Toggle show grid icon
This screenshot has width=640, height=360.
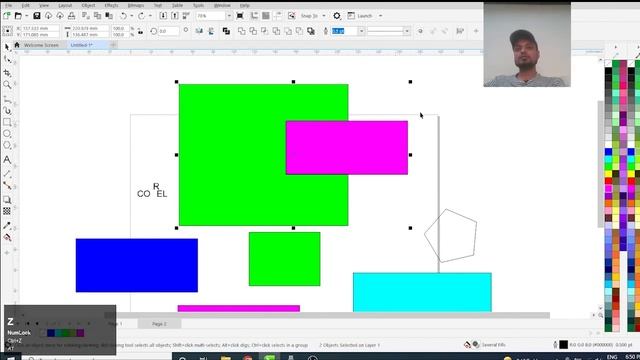point(266,16)
